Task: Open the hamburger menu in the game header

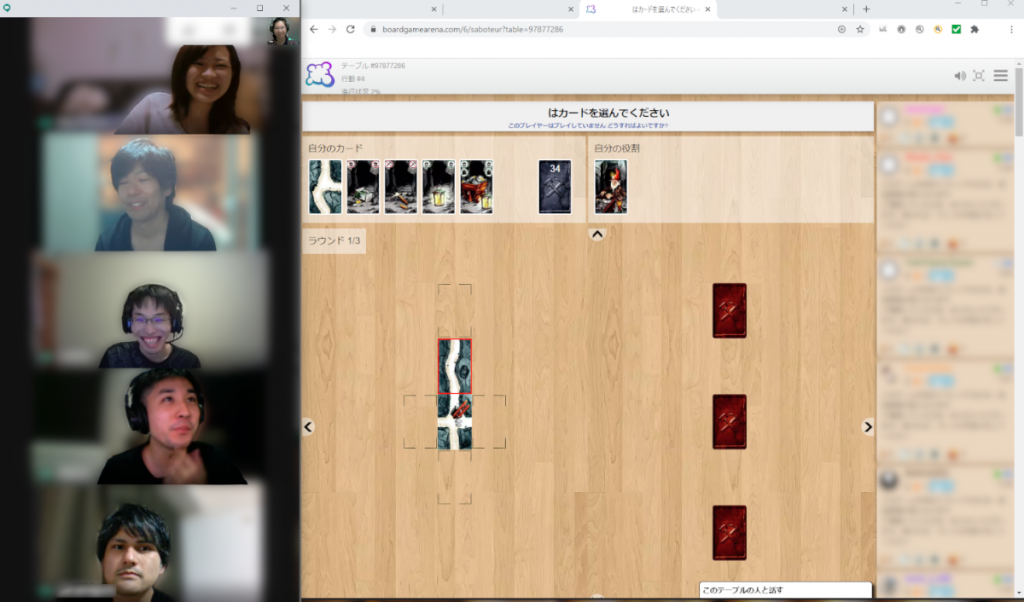Action: click(x=1000, y=76)
